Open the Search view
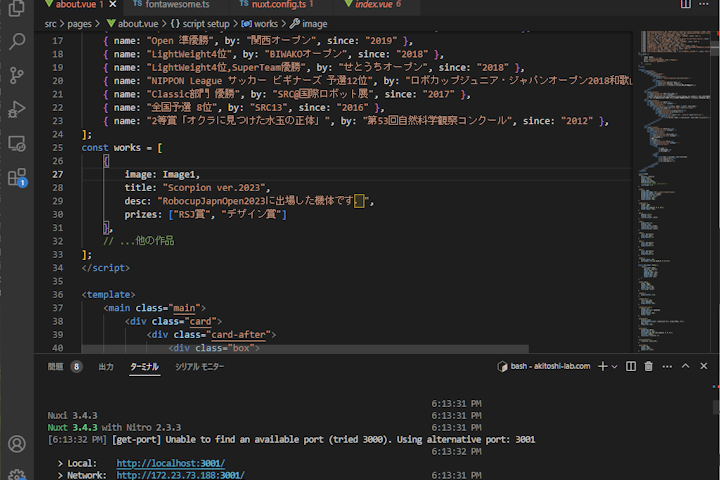This screenshot has height=480, width=720. [17, 41]
